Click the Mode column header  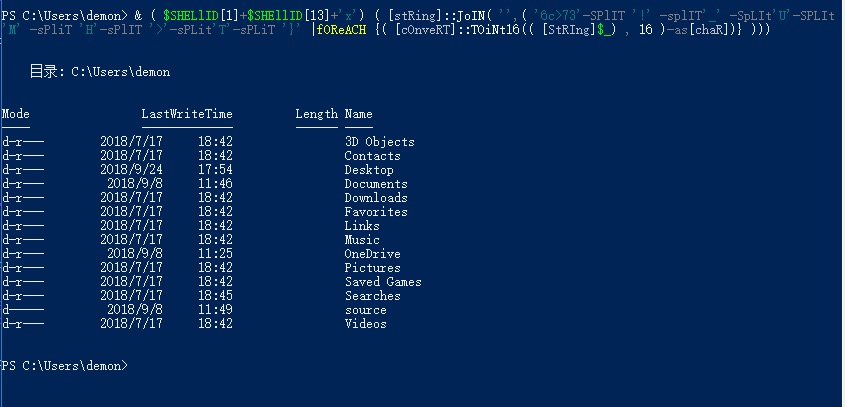pyautogui.click(x=16, y=114)
